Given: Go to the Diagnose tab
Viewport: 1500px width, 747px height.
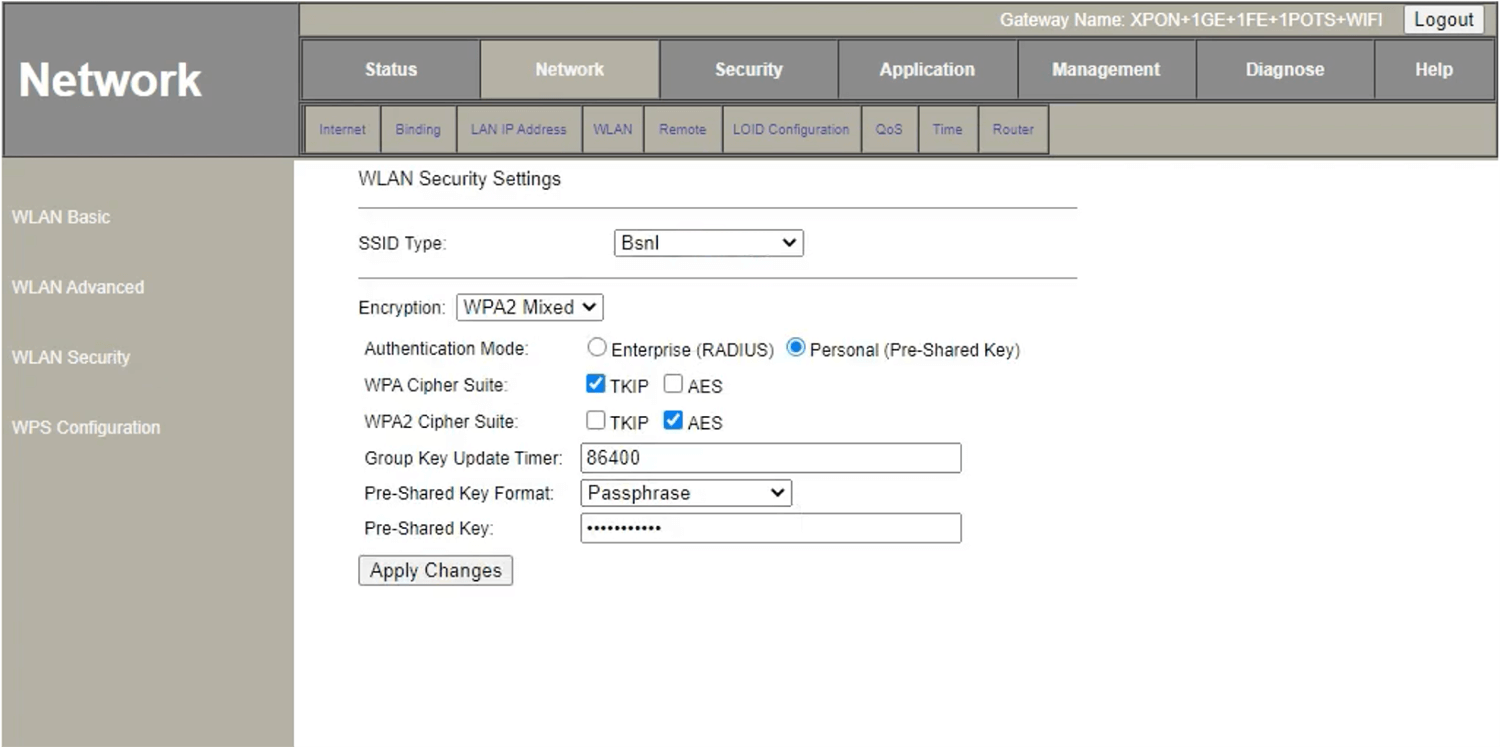Looking at the screenshot, I should 1284,70.
